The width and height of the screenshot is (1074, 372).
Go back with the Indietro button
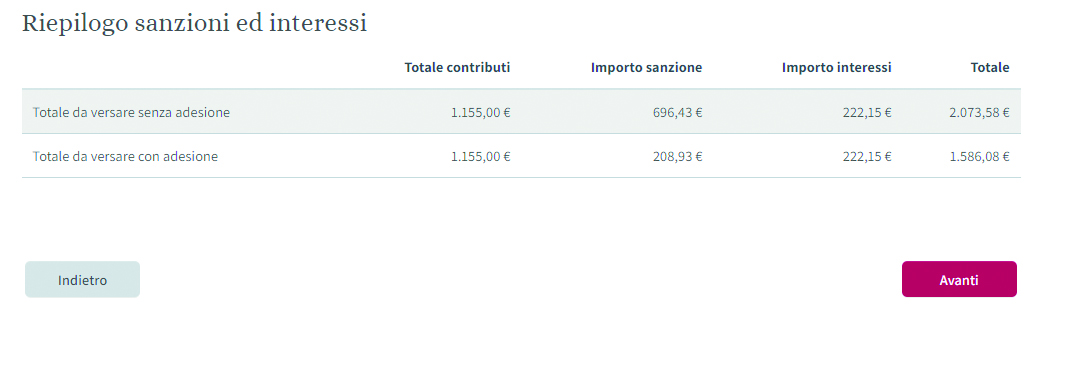[82, 280]
